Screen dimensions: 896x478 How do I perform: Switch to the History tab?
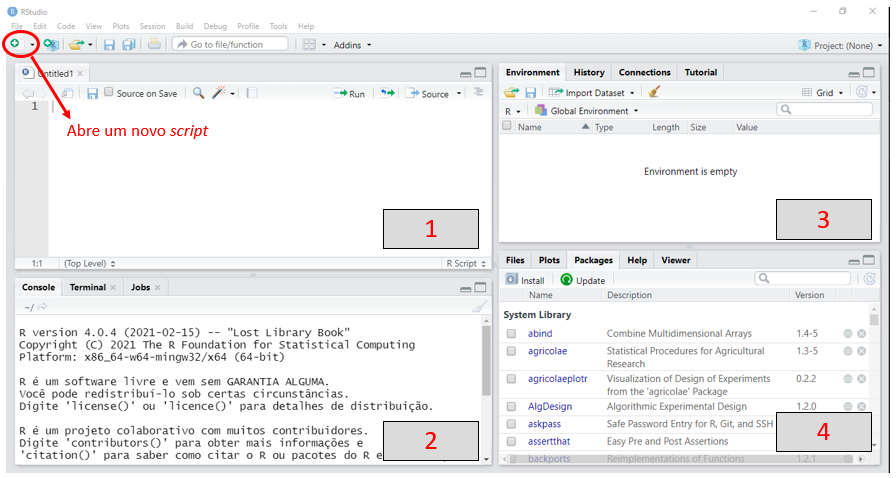[589, 72]
